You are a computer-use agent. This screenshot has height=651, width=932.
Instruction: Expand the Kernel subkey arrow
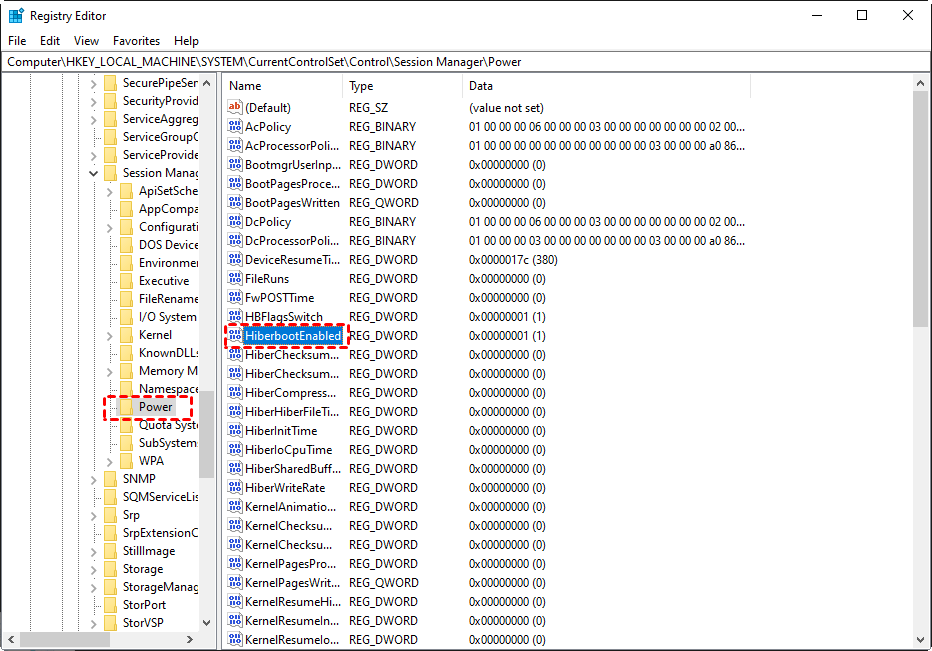(x=109, y=335)
